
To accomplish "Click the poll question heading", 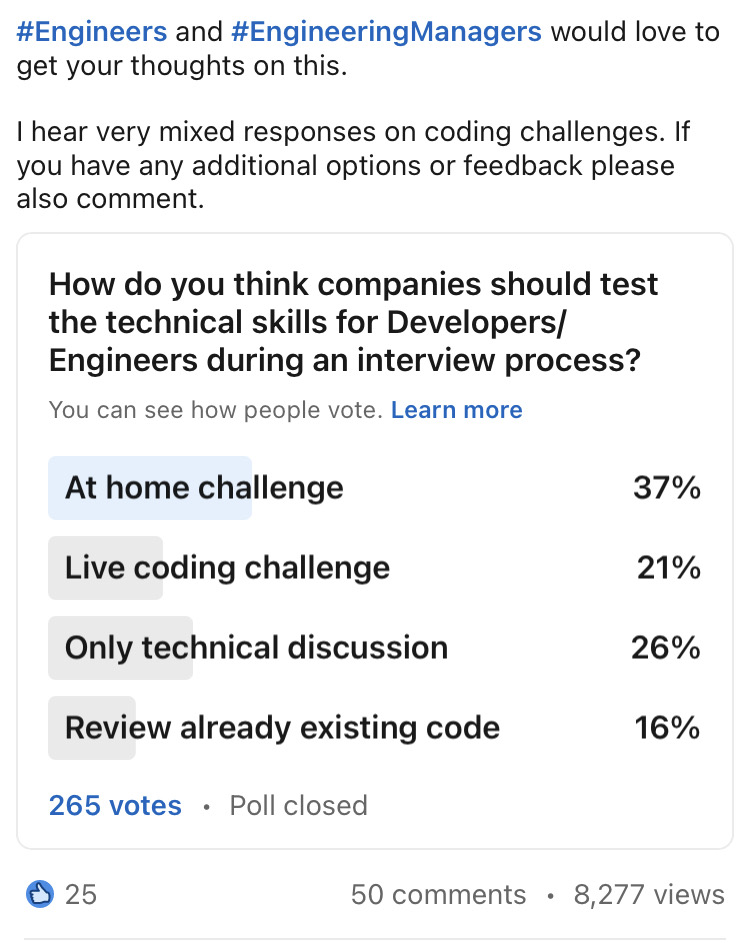I will click(354, 322).
